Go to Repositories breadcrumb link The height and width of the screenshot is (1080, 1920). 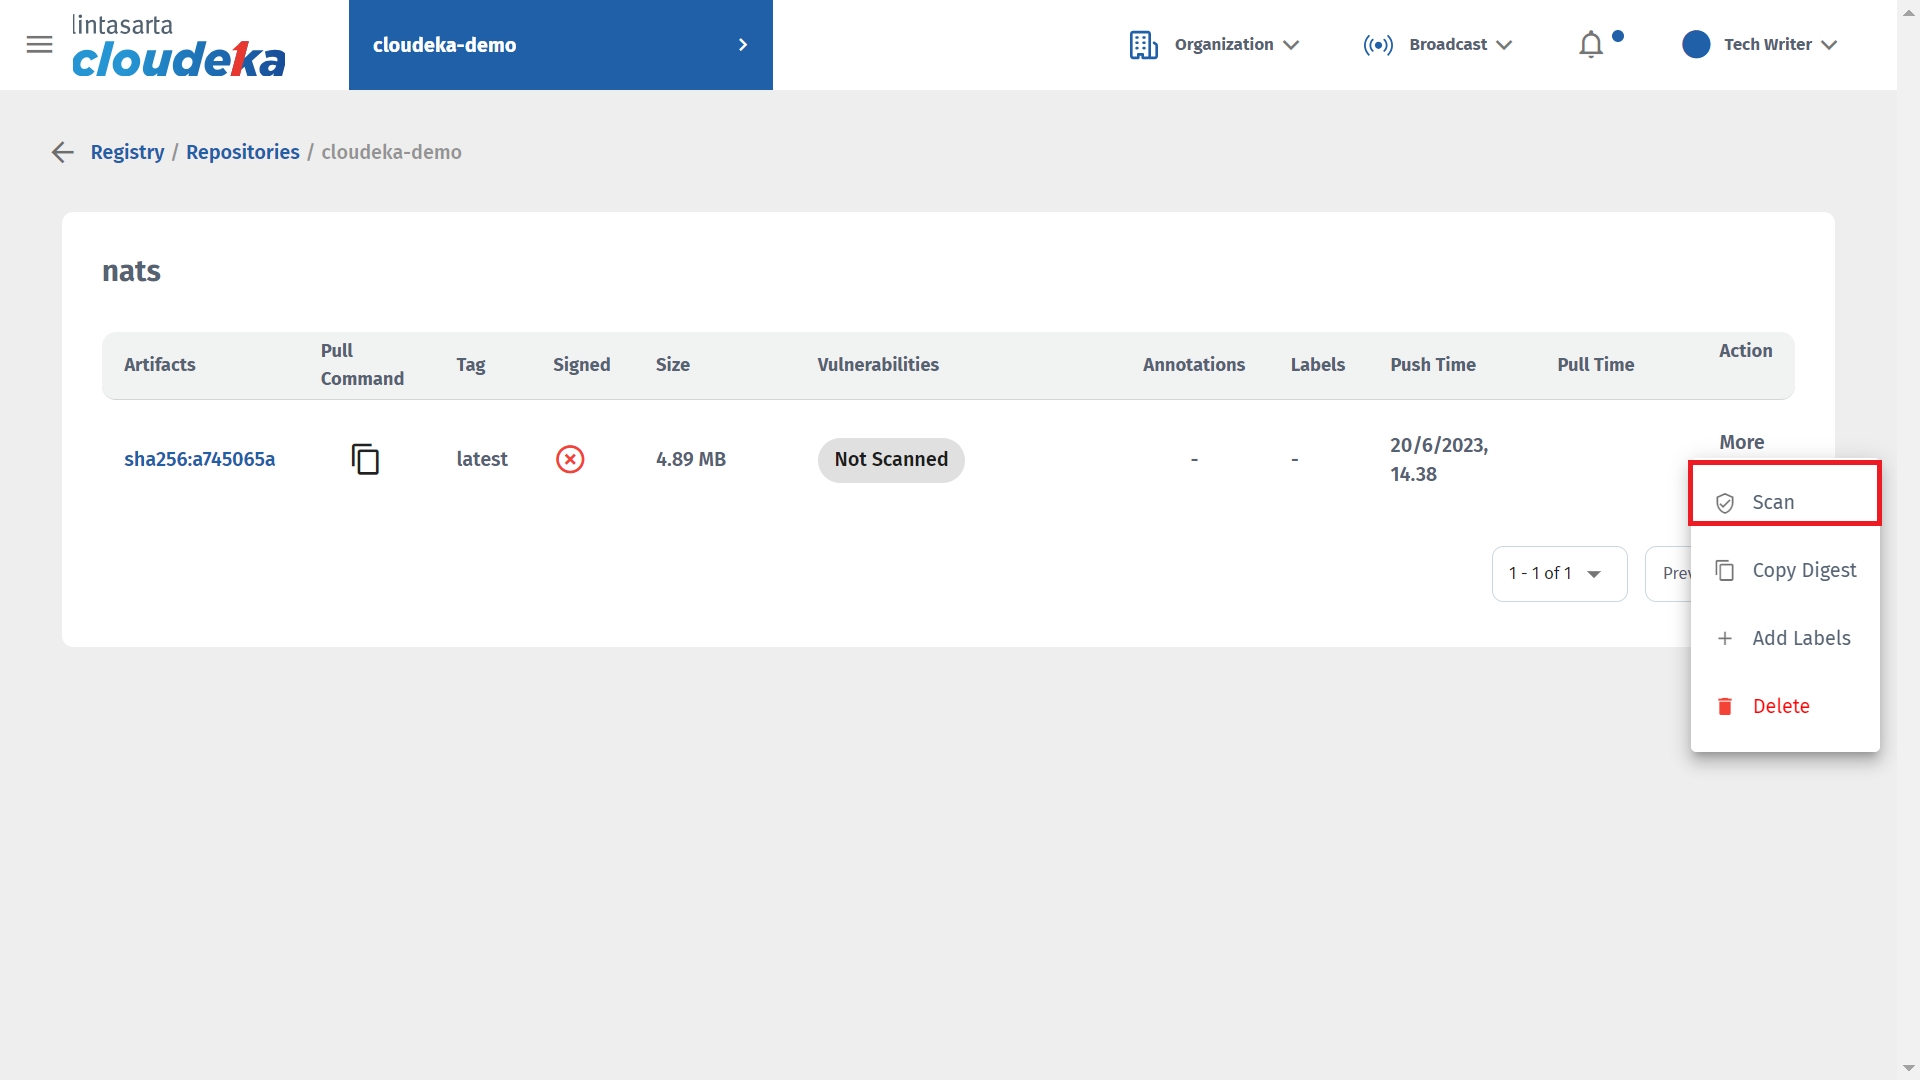pyautogui.click(x=242, y=152)
